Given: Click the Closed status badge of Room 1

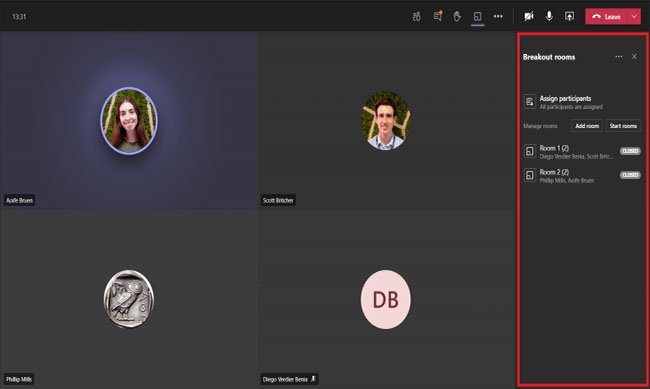Looking at the screenshot, I should pyautogui.click(x=630, y=151).
